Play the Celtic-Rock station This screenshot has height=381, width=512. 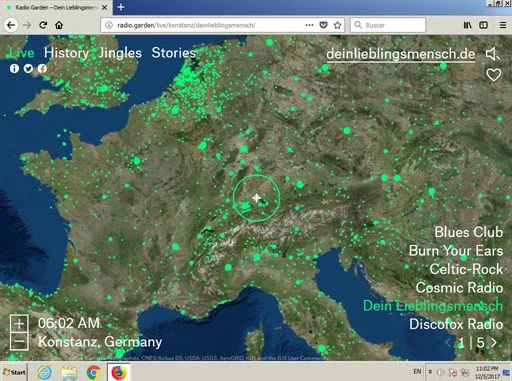(466, 269)
